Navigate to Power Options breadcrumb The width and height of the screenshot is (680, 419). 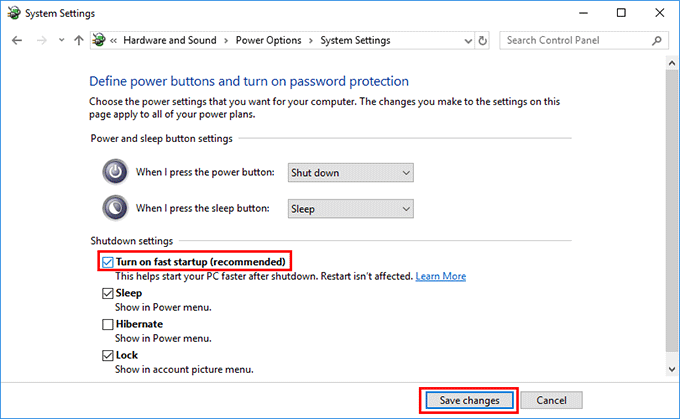click(x=268, y=40)
